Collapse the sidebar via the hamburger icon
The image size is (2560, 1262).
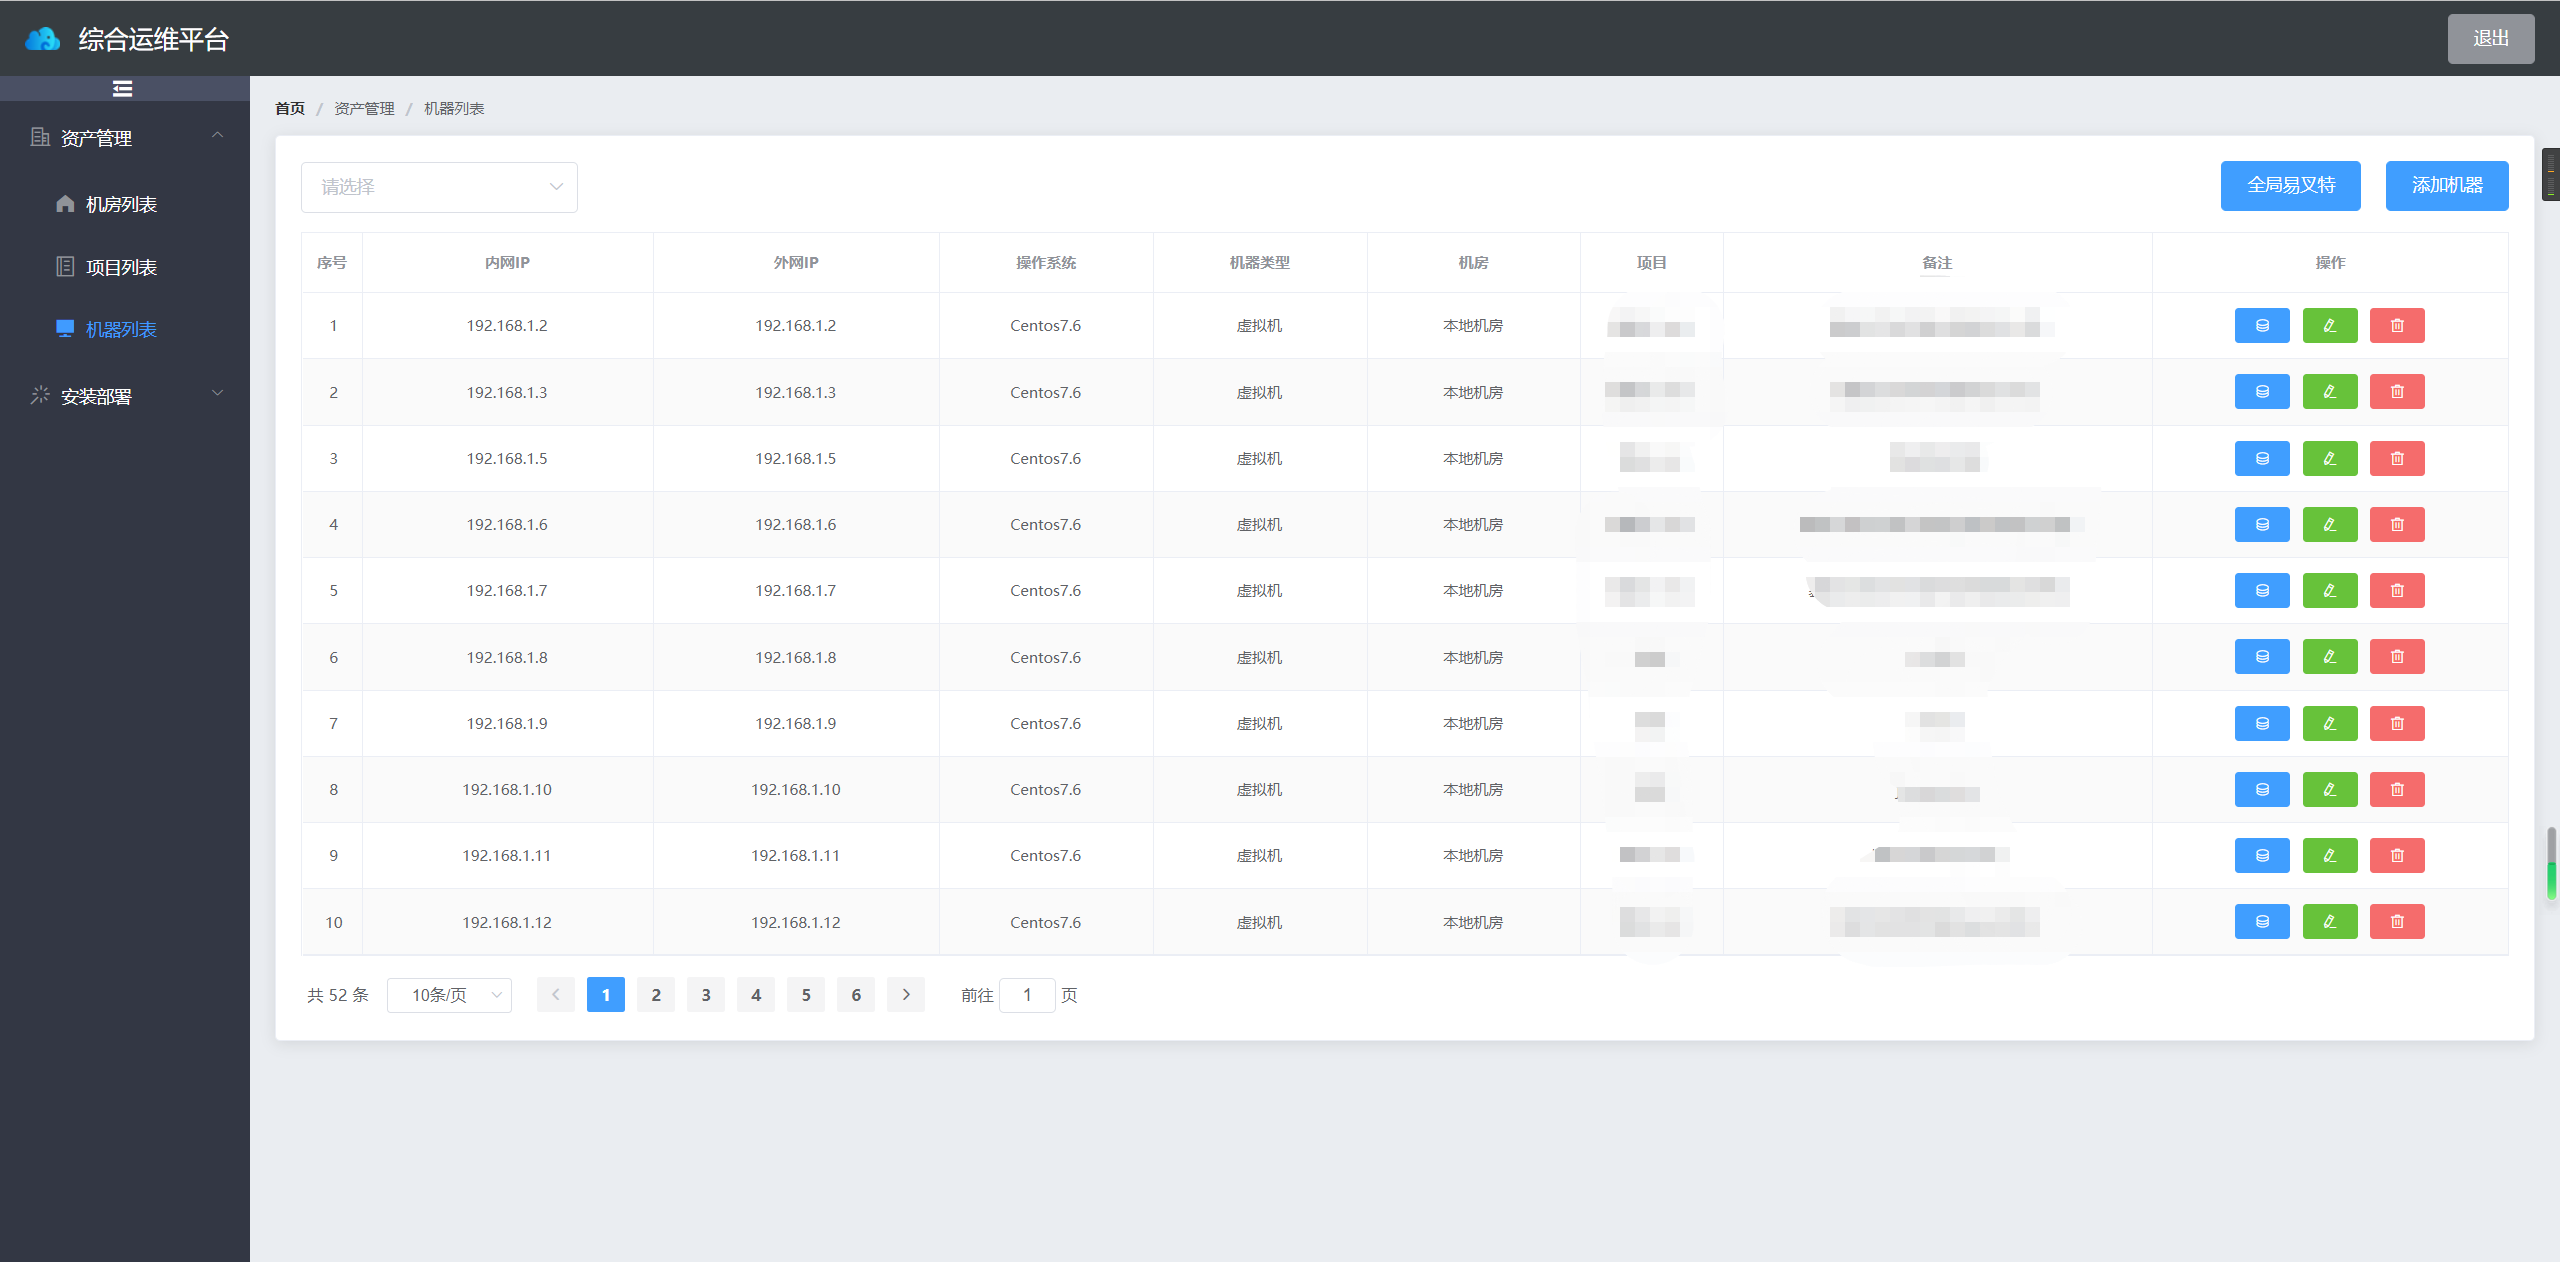pos(122,89)
